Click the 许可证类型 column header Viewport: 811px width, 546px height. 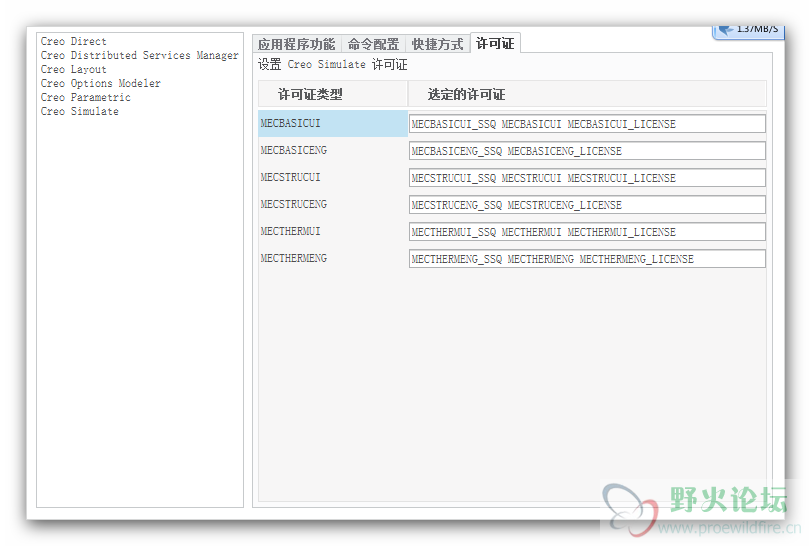pyautogui.click(x=333, y=94)
